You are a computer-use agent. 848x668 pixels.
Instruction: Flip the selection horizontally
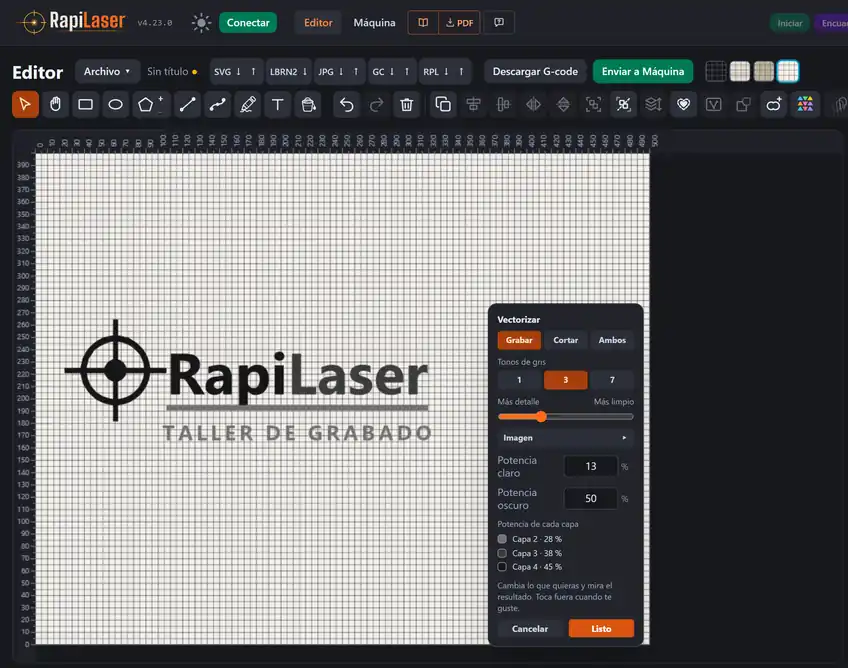[x=533, y=104]
